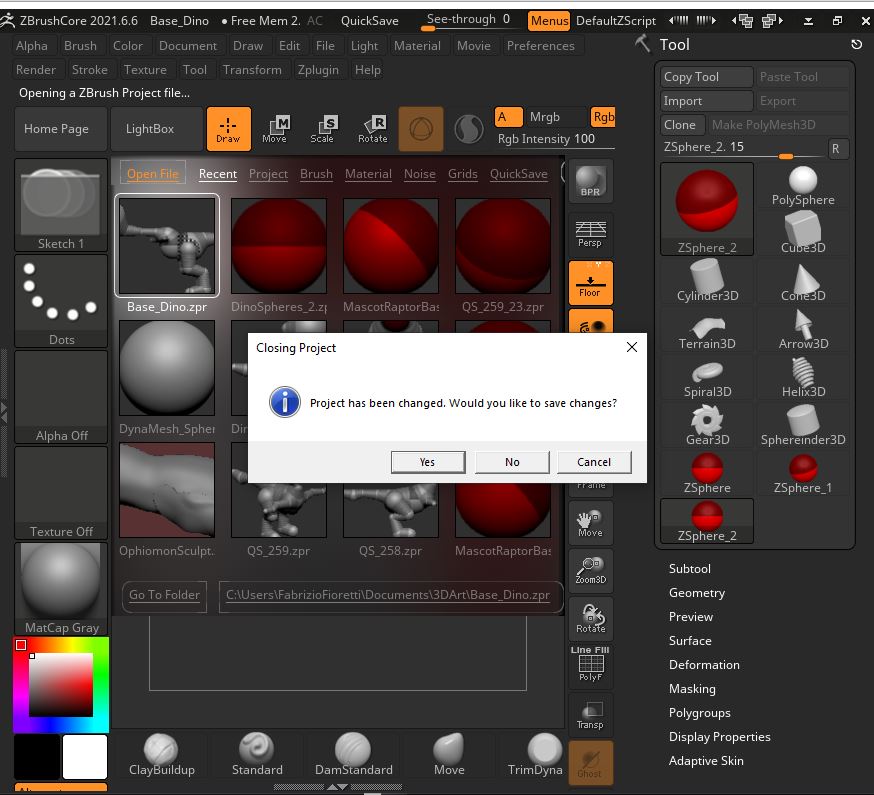Image resolution: width=874 pixels, height=795 pixels.
Task: Expand the Subtool section
Action: (690, 568)
